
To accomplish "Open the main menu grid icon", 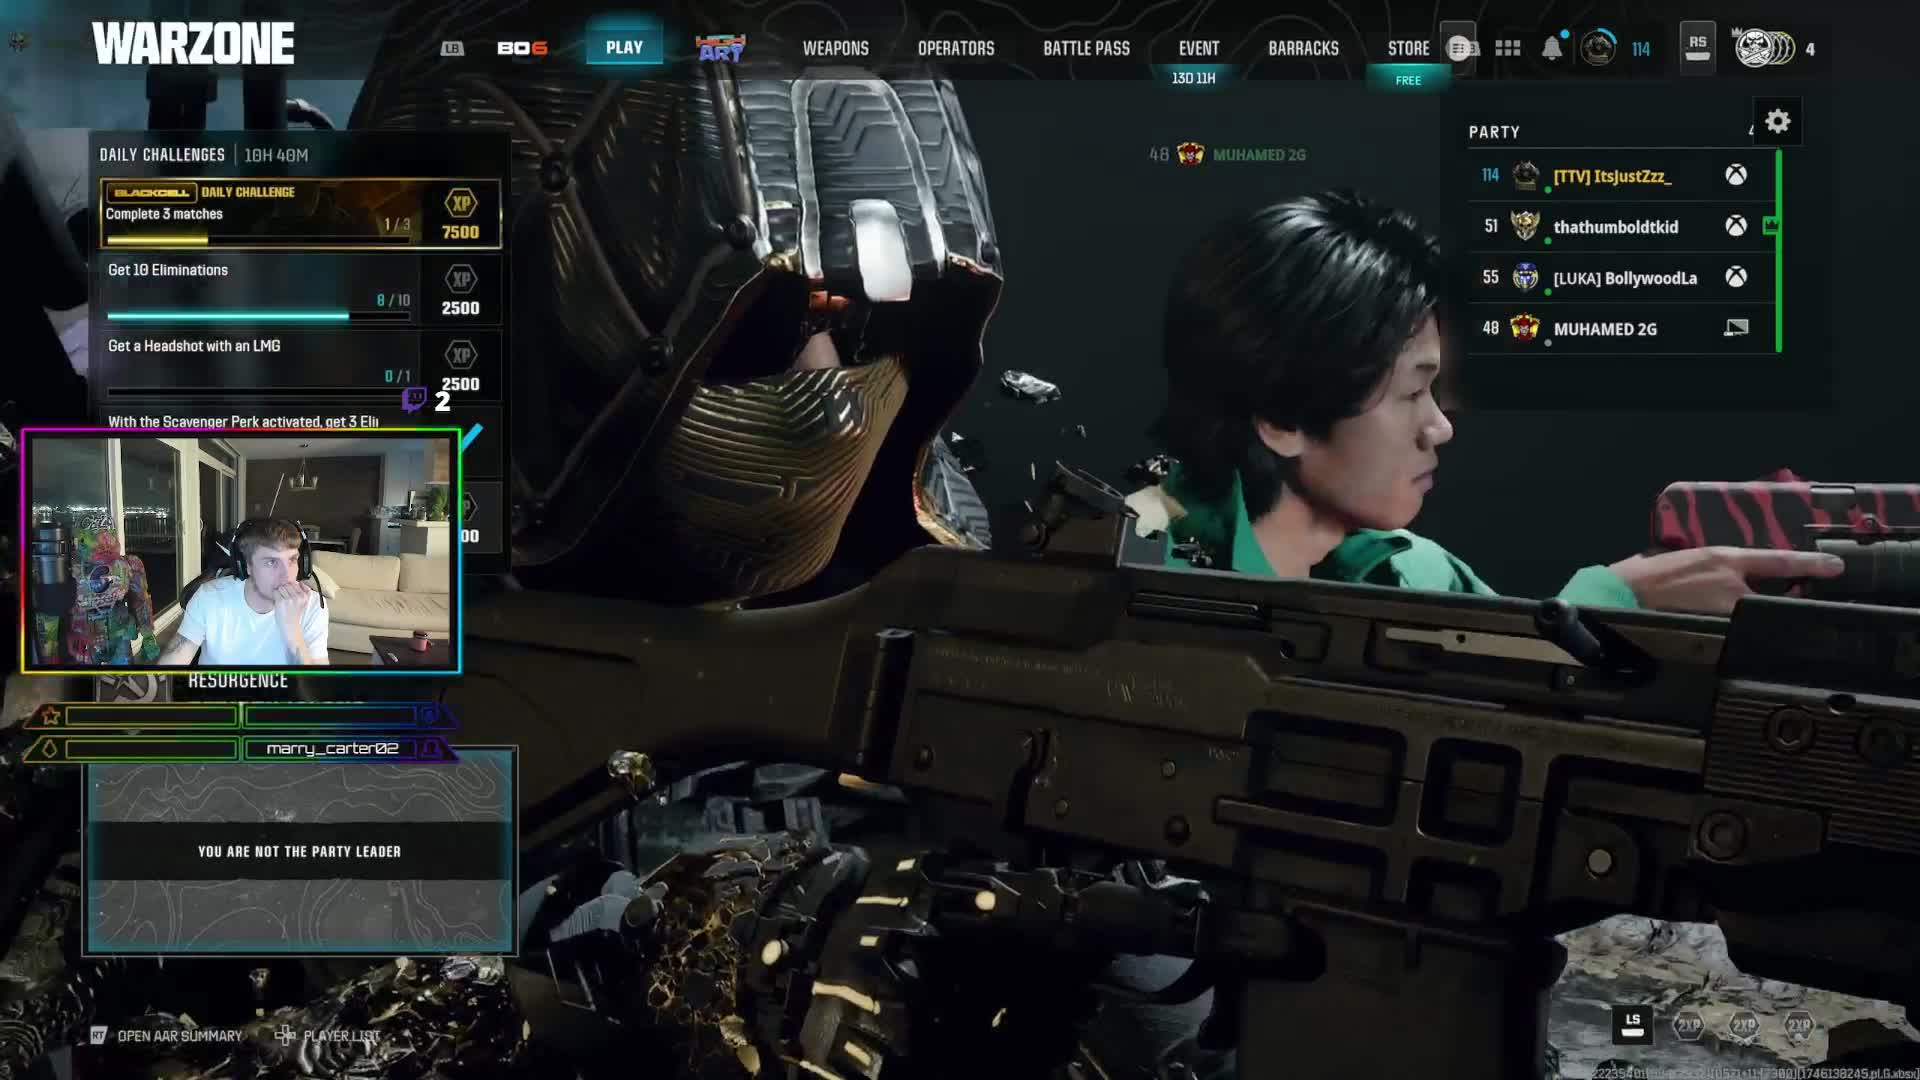I will pyautogui.click(x=1507, y=48).
